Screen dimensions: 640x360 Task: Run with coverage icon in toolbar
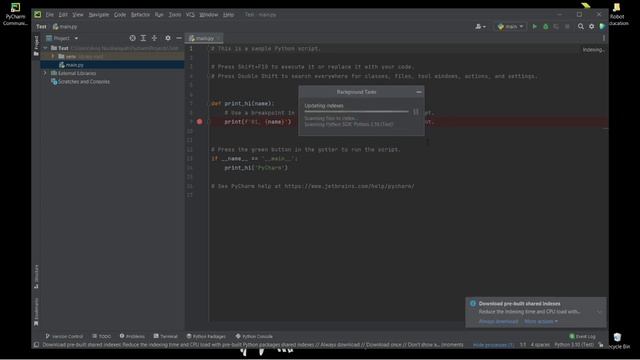click(x=556, y=27)
